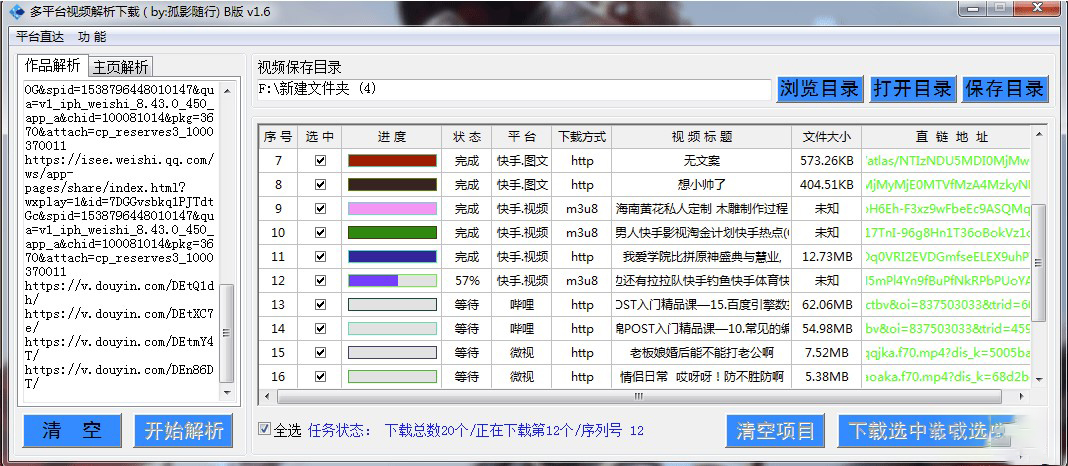Uncheck the checkbox for row 9
The image size is (1068, 466).
320,208
